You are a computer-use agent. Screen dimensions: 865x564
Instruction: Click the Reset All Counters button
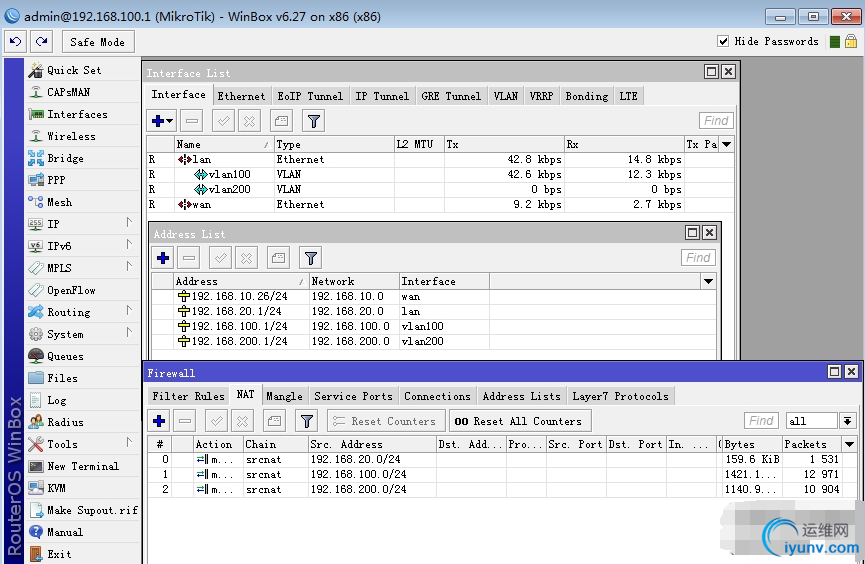click(x=518, y=421)
